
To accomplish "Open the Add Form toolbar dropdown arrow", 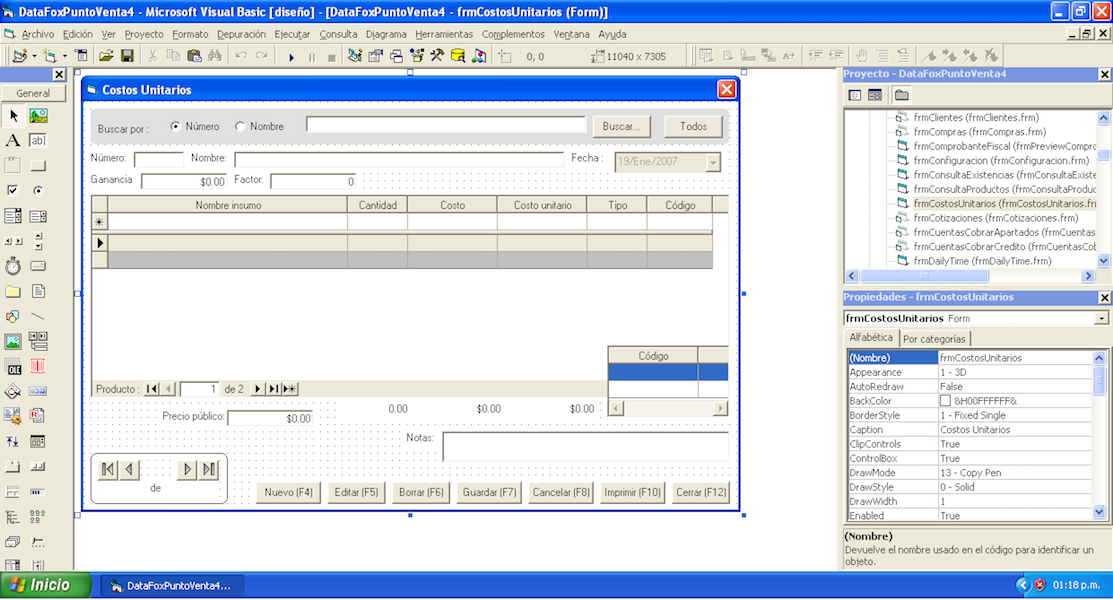I will (x=64, y=57).
